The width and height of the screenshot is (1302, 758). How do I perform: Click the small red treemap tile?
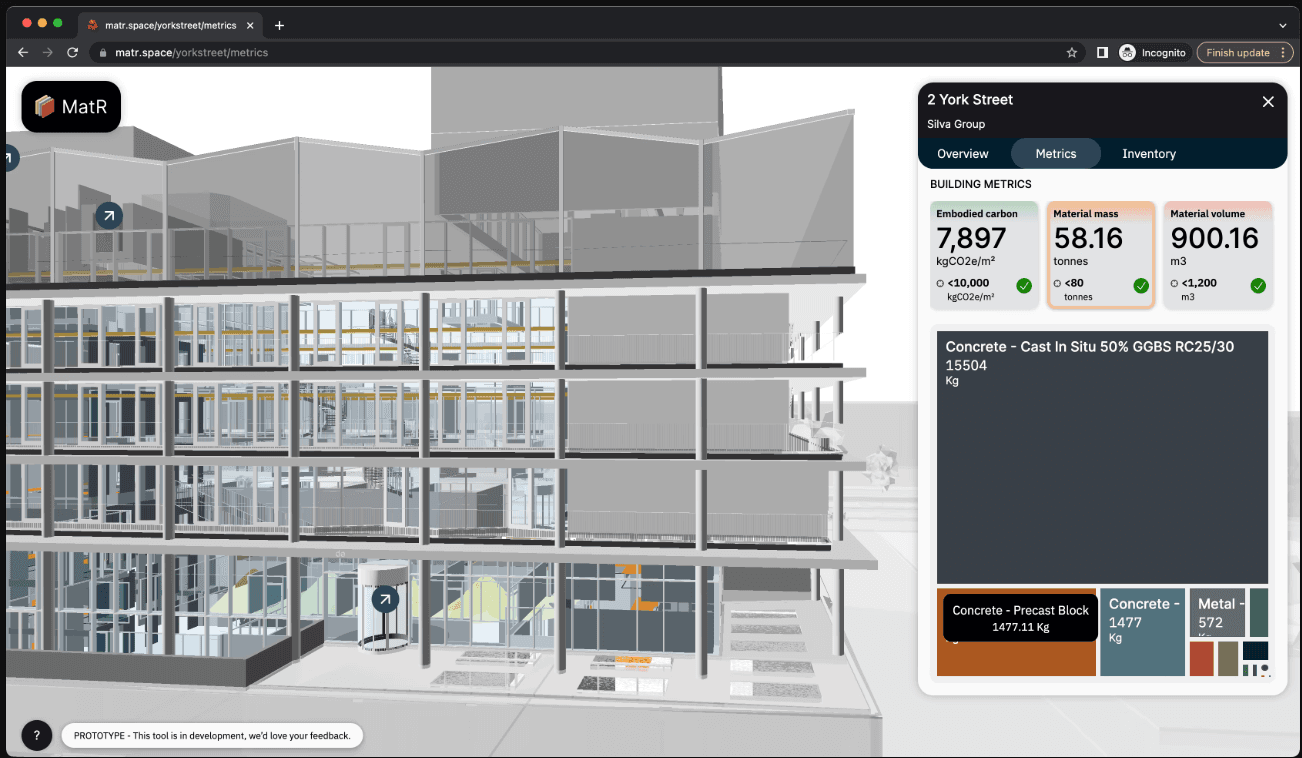(1201, 659)
